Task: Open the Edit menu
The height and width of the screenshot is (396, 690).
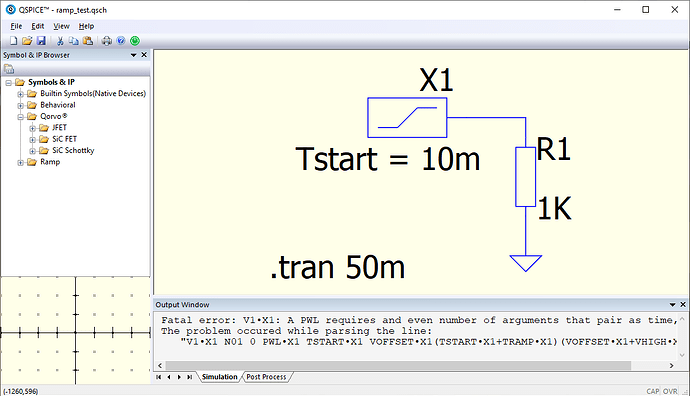Action: click(x=37, y=26)
